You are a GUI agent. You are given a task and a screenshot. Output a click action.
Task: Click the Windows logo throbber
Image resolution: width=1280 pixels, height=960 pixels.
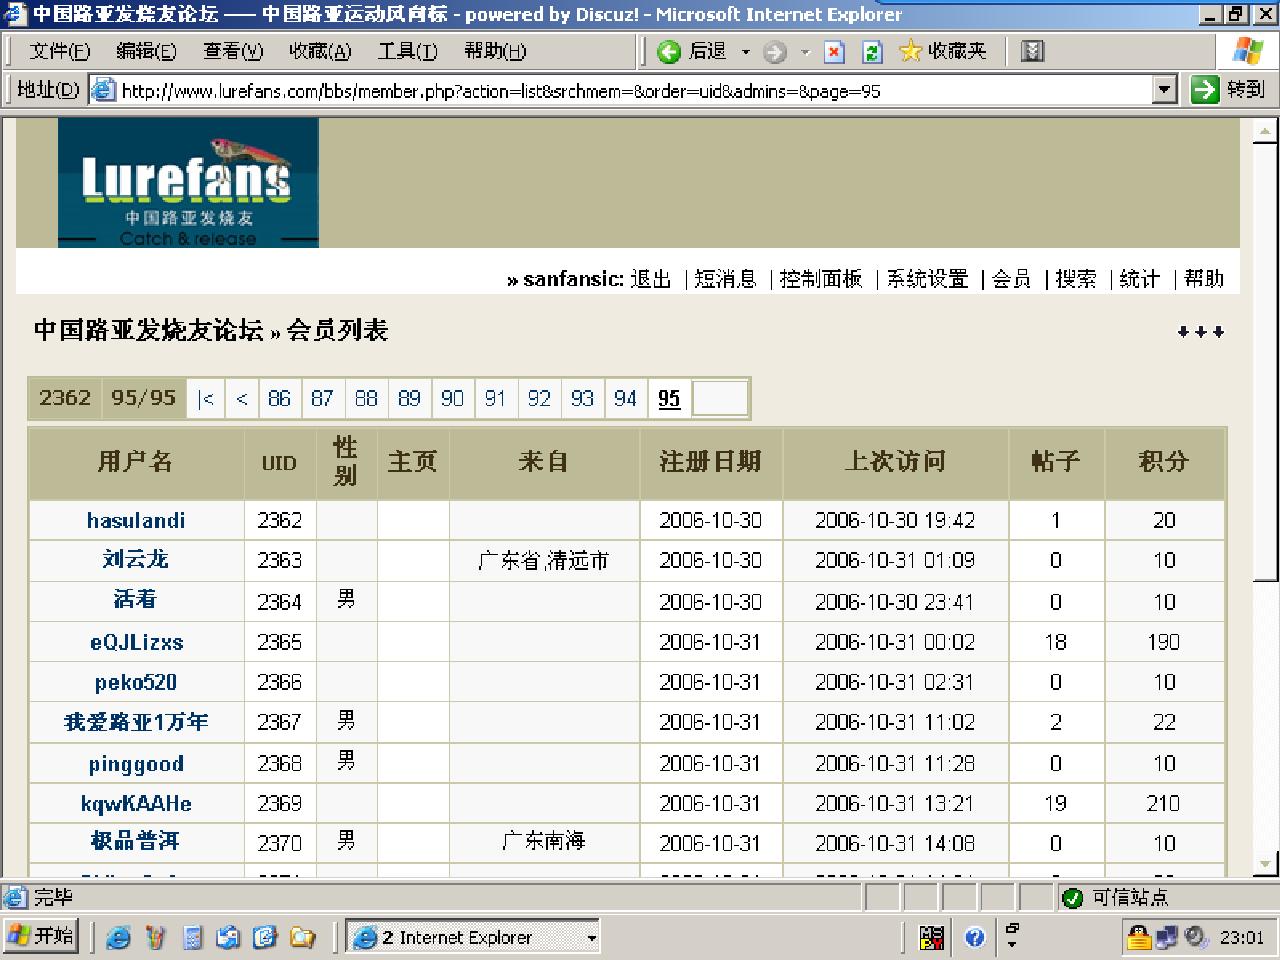coord(1247,51)
